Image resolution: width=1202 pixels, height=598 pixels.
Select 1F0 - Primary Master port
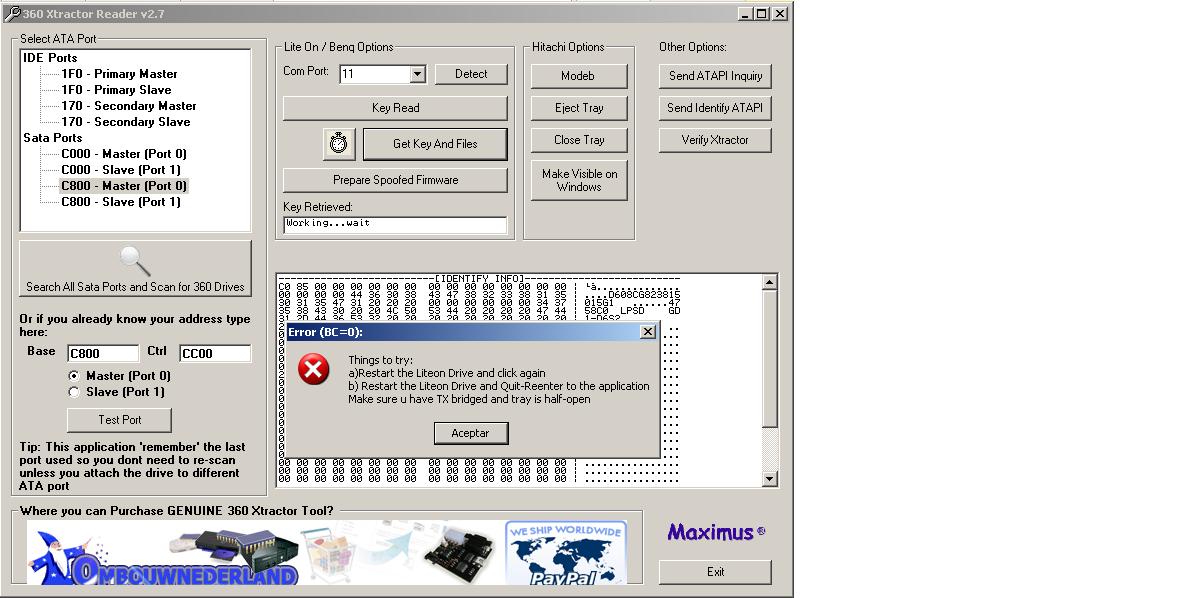[119, 74]
